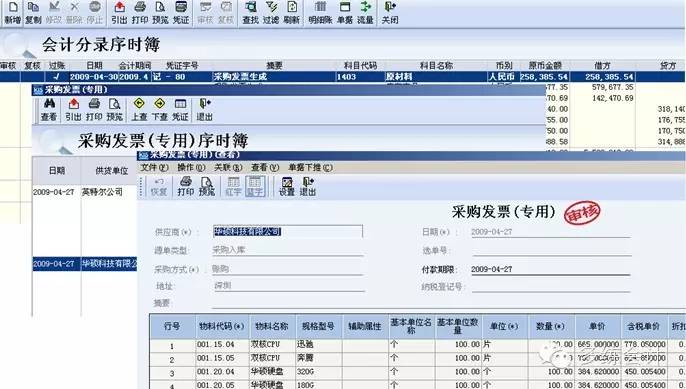
Task: Click the empty 纳税登记号 field
Action: (x=551, y=287)
